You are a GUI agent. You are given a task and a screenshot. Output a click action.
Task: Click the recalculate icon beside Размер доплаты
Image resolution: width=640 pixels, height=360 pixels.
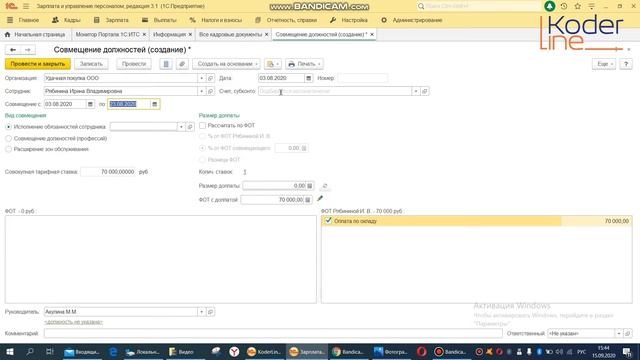pyautogui.click(x=325, y=186)
